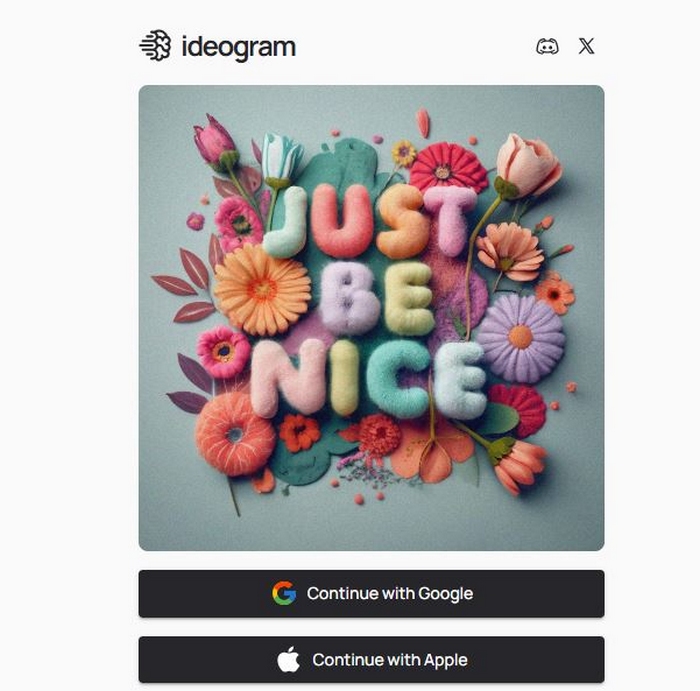Open the Discord community icon

(x=547, y=46)
